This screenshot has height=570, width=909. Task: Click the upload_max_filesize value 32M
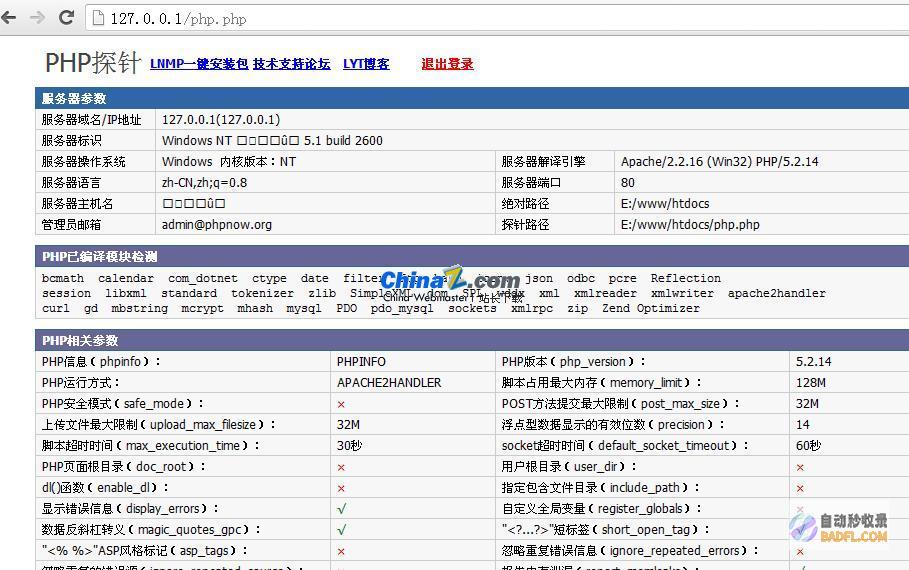coord(348,424)
